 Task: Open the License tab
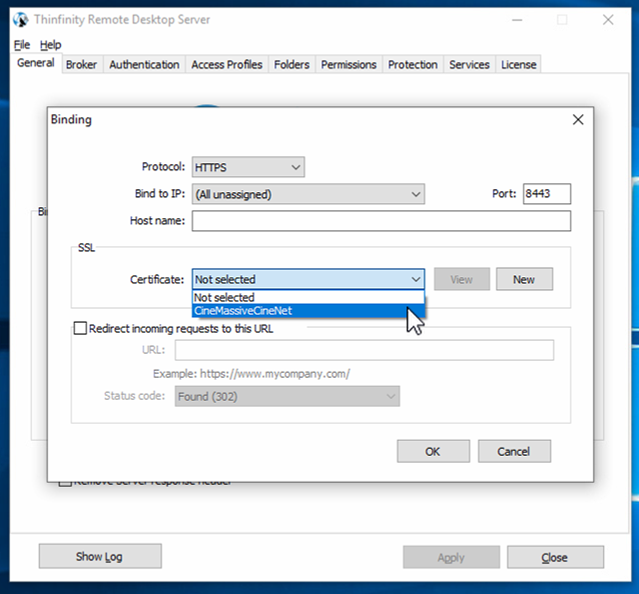[518, 65]
